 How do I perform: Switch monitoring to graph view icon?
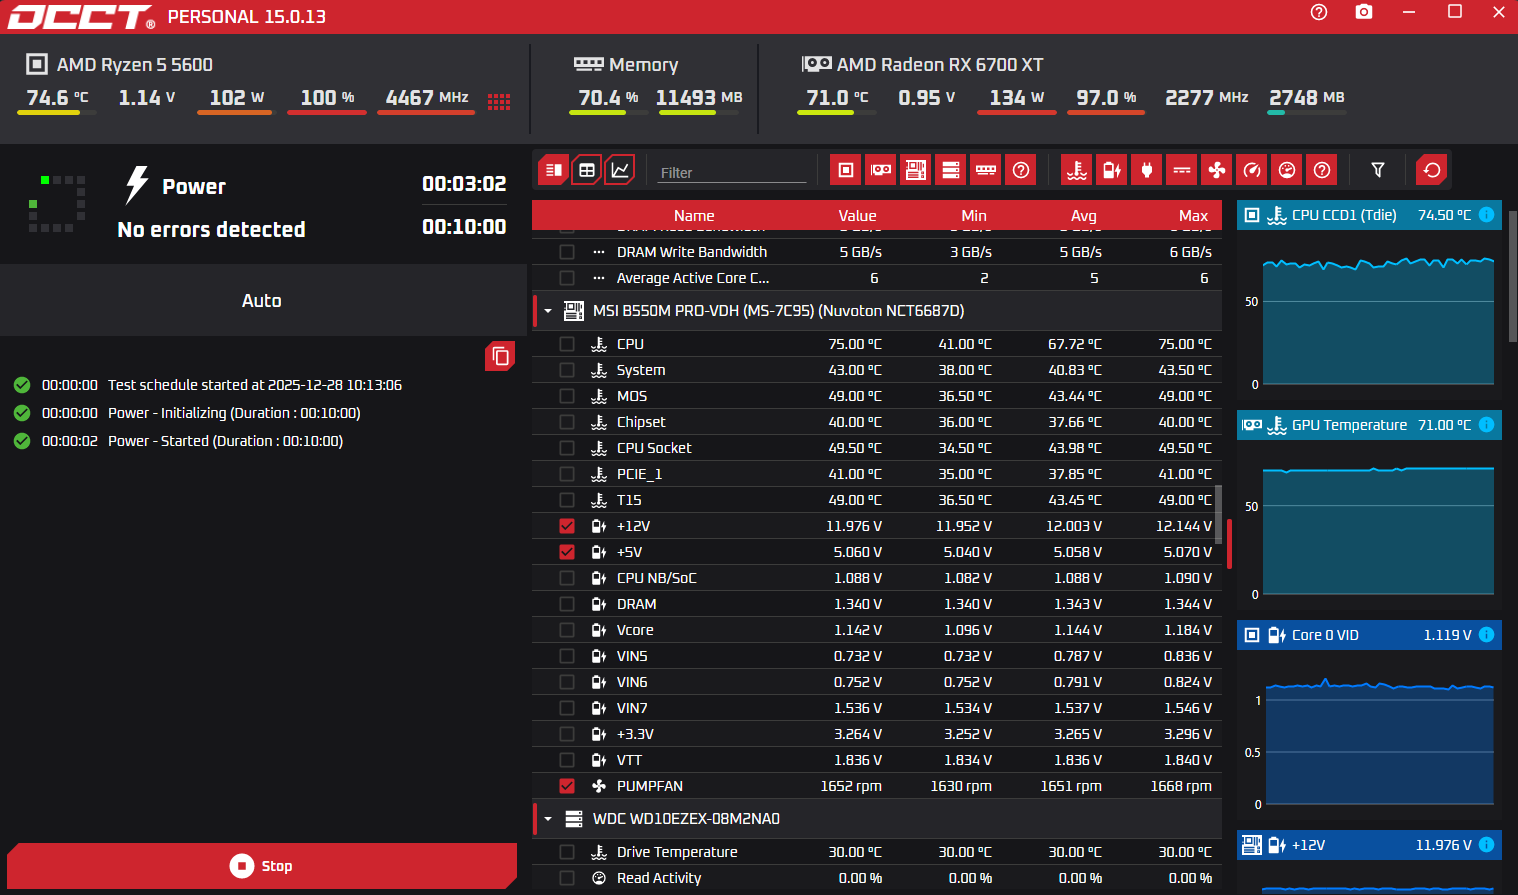(x=621, y=170)
